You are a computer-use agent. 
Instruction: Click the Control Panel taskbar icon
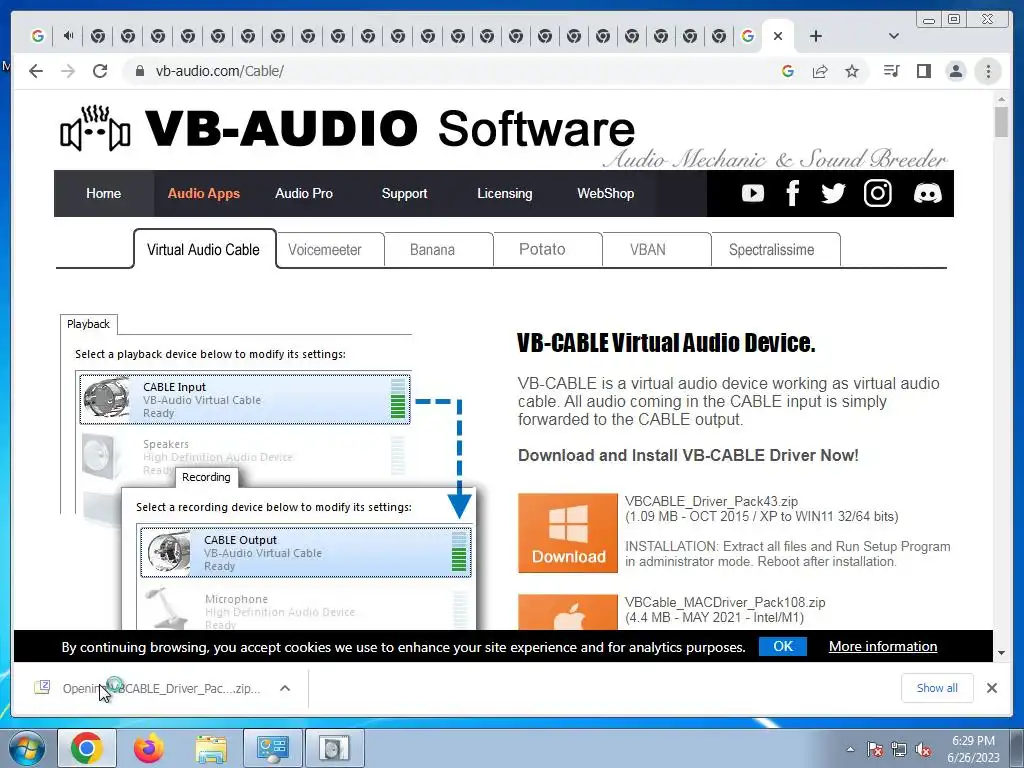pyautogui.click(x=272, y=748)
